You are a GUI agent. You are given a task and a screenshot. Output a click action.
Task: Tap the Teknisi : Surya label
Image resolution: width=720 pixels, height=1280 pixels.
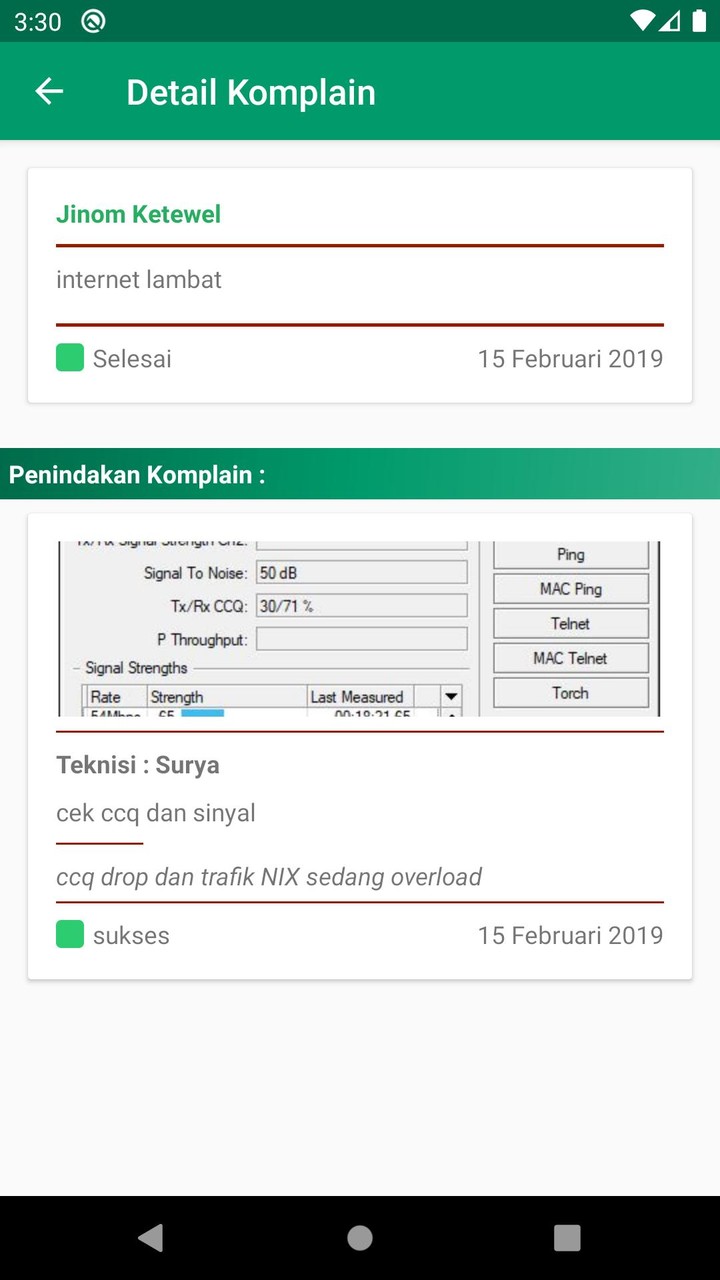(138, 765)
